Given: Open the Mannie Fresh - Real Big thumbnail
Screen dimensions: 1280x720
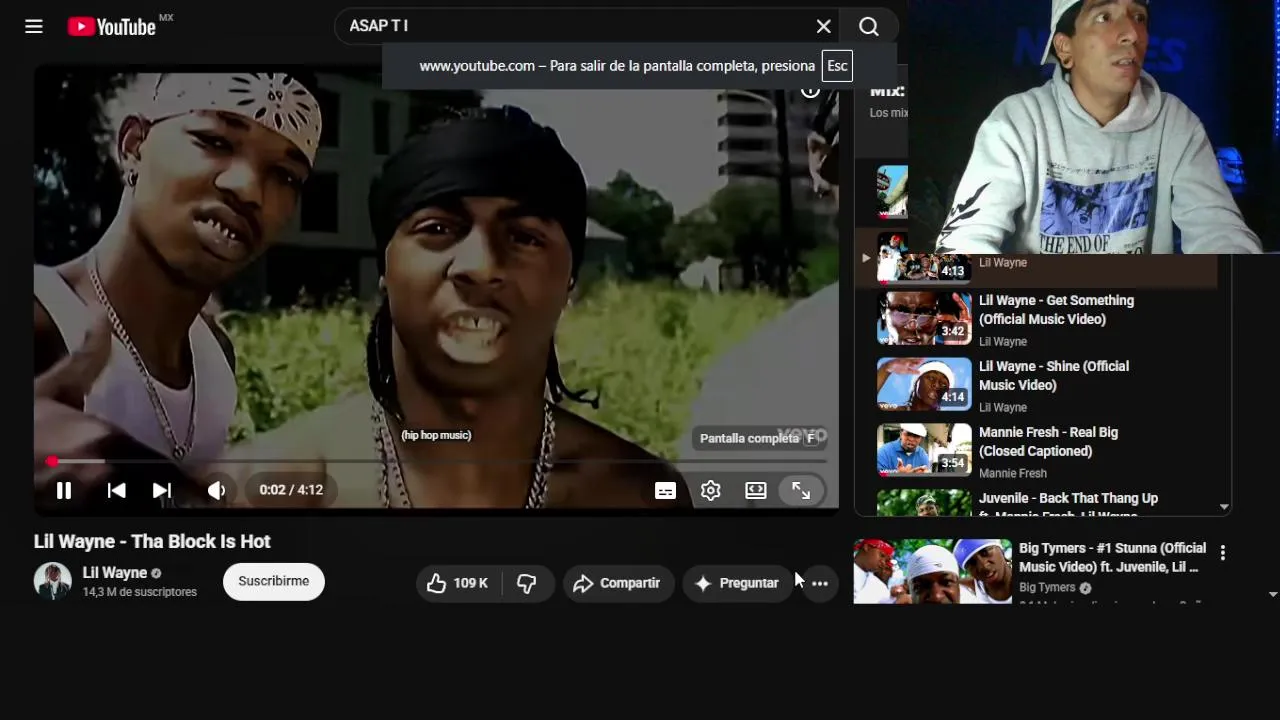Looking at the screenshot, I should click(924, 450).
